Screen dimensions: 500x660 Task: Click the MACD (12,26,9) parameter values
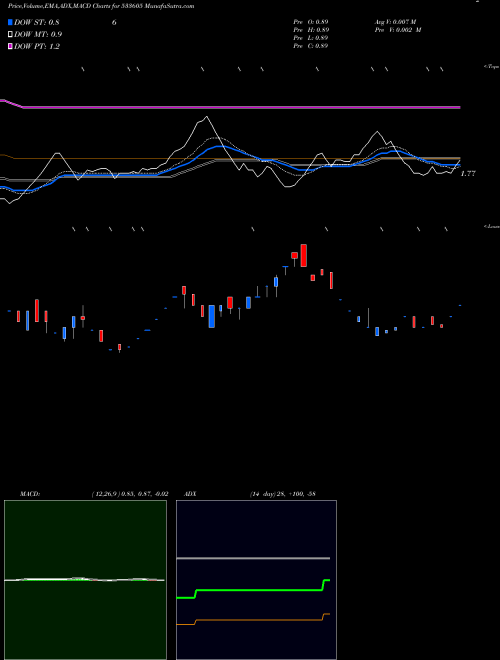[x=130, y=494]
